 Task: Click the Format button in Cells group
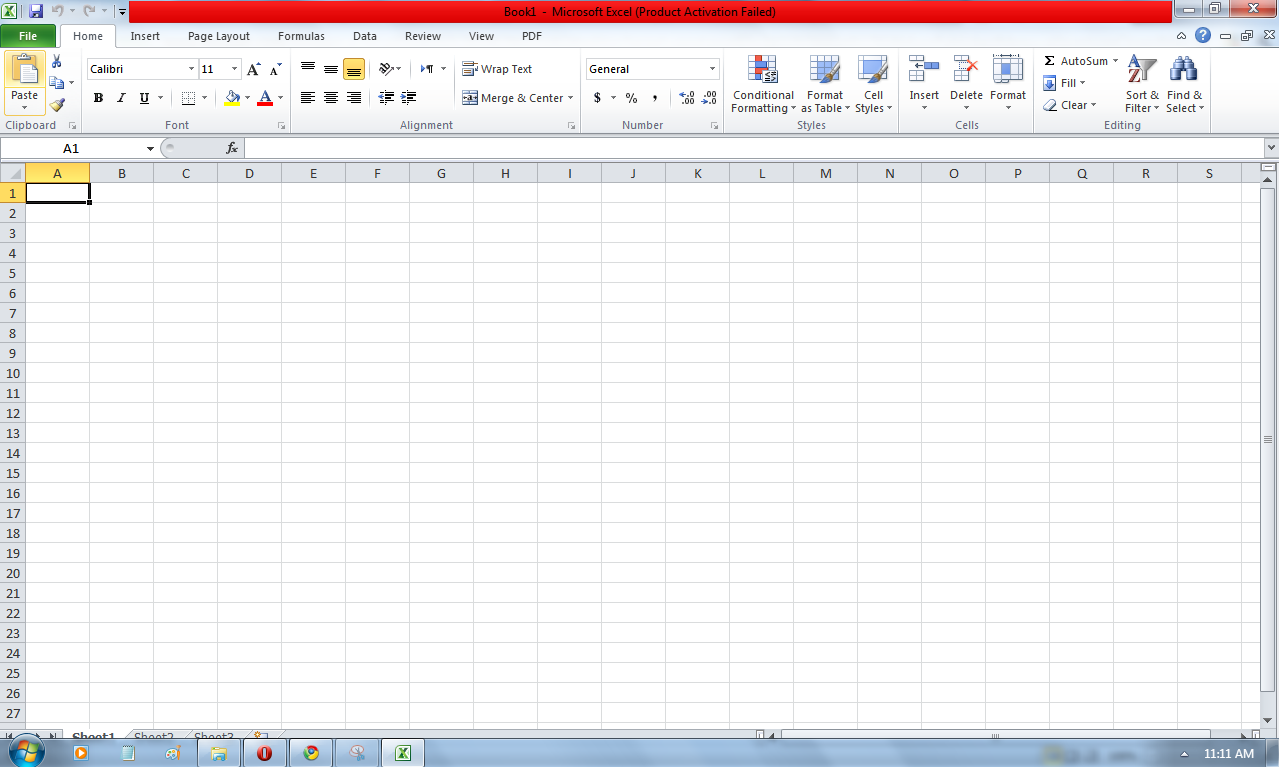tap(1008, 84)
